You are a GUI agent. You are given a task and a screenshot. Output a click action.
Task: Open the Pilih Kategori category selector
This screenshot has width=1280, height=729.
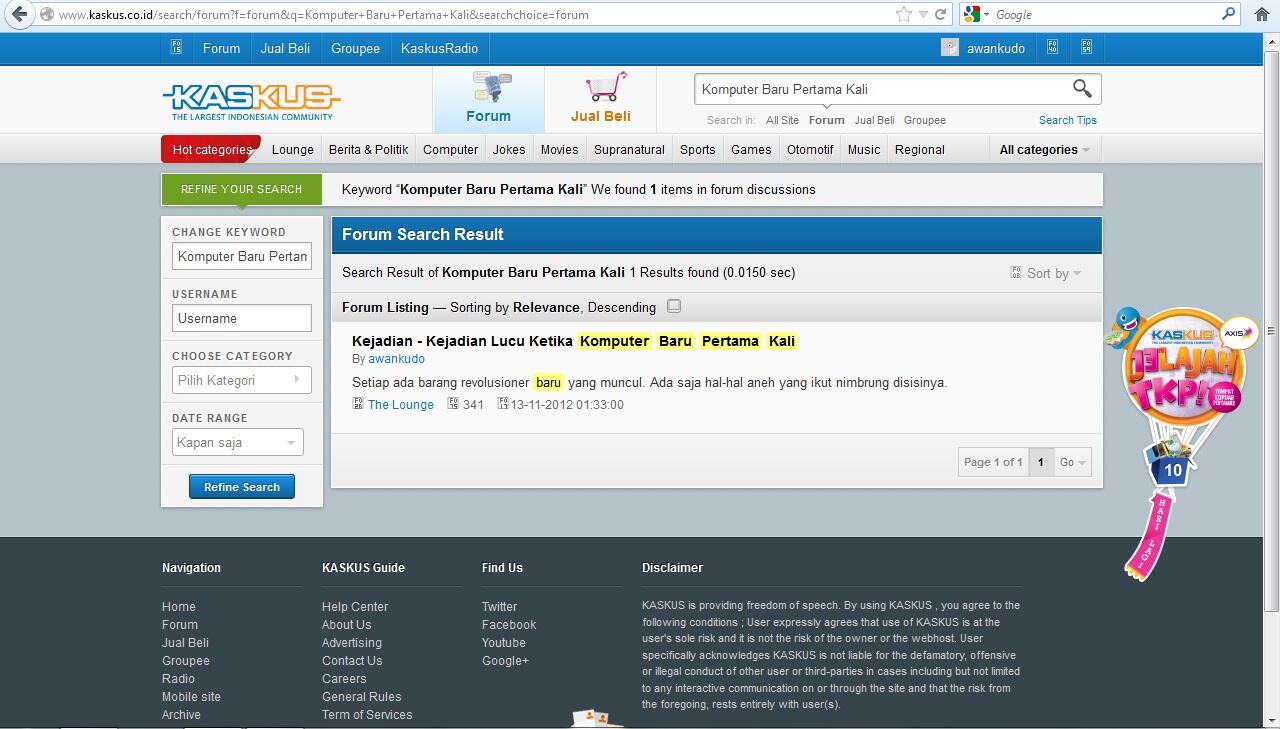[x=241, y=380]
